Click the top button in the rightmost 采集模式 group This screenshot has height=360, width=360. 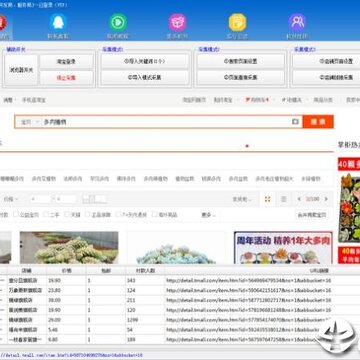[326, 61]
